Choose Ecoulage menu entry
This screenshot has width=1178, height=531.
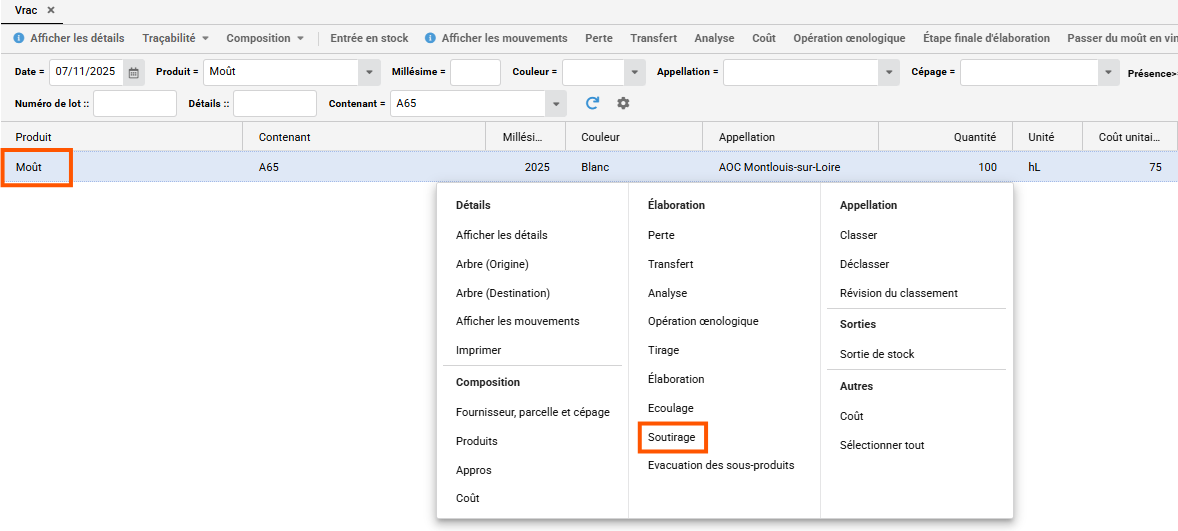pos(670,408)
